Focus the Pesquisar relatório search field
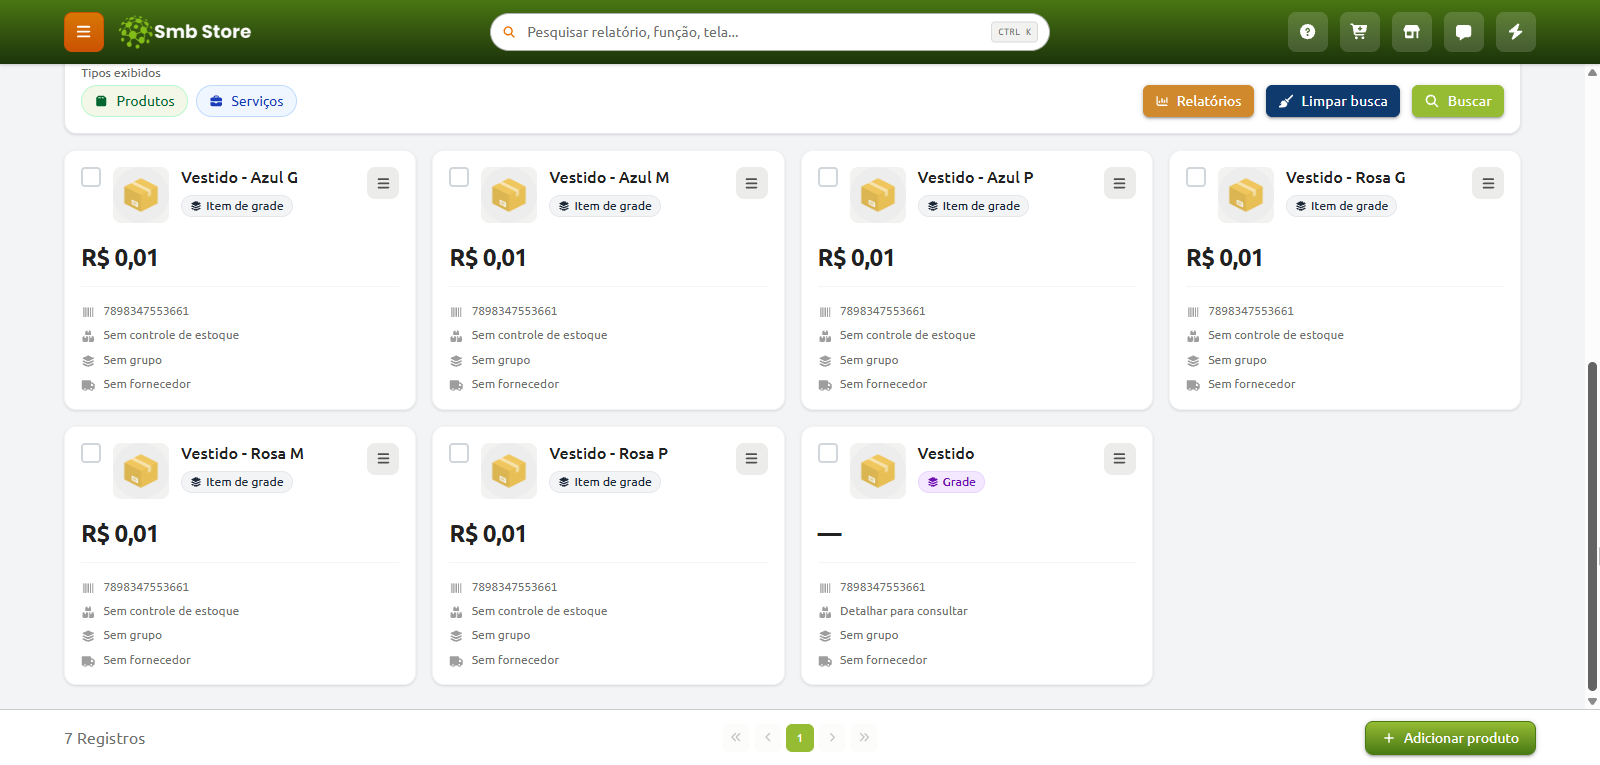This screenshot has width=1600, height=765. pyautogui.click(x=770, y=32)
